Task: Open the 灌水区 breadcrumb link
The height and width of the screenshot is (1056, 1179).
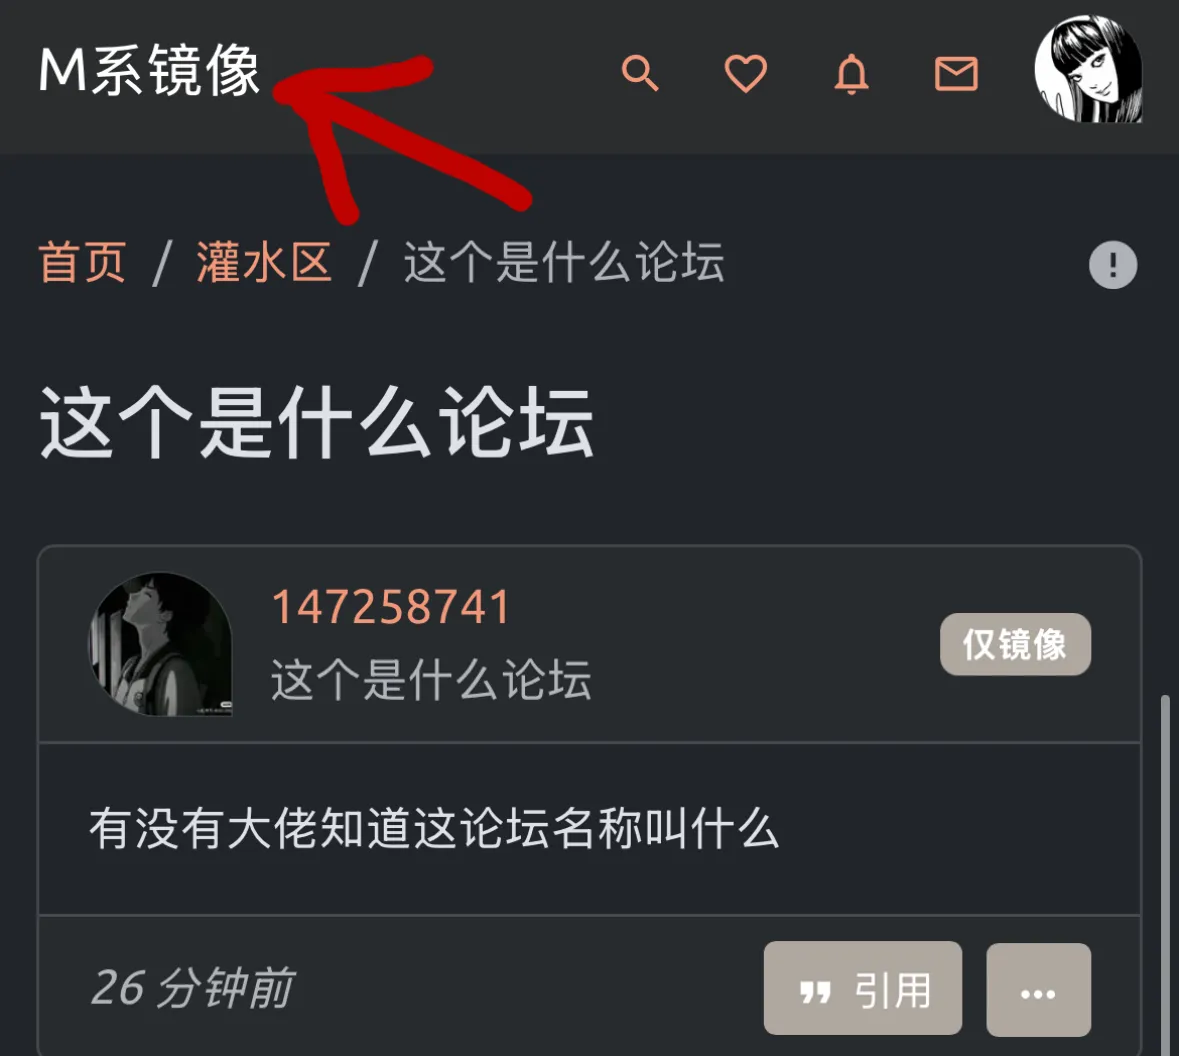Action: pos(264,262)
